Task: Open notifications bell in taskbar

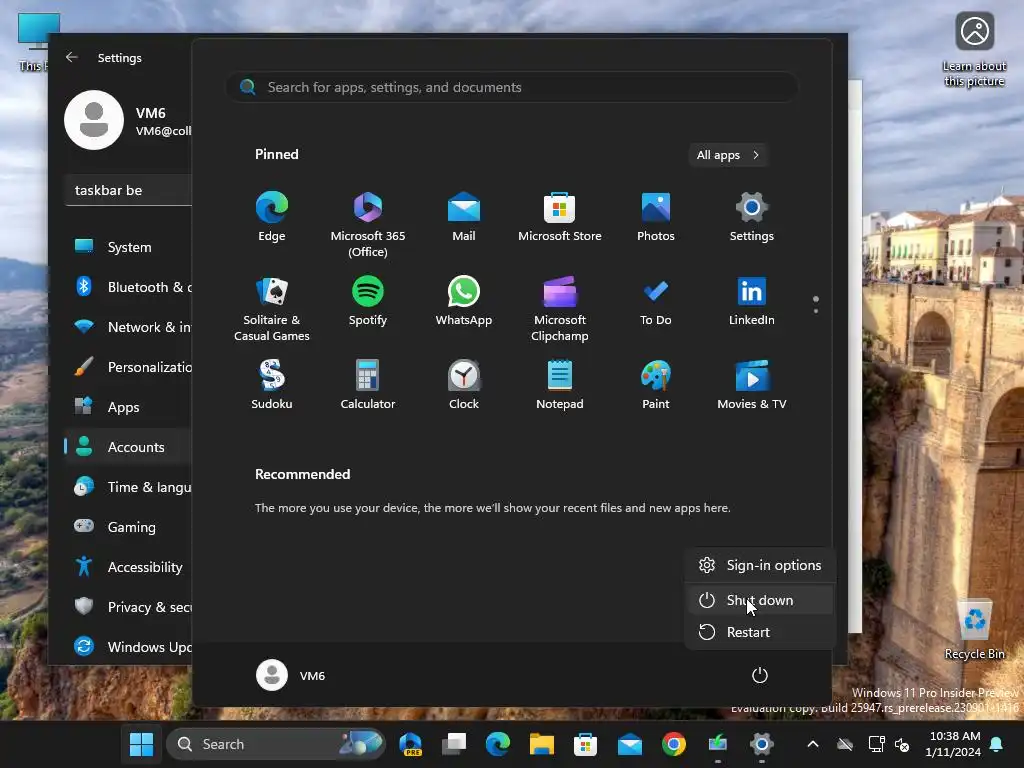Action: click(x=997, y=744)
